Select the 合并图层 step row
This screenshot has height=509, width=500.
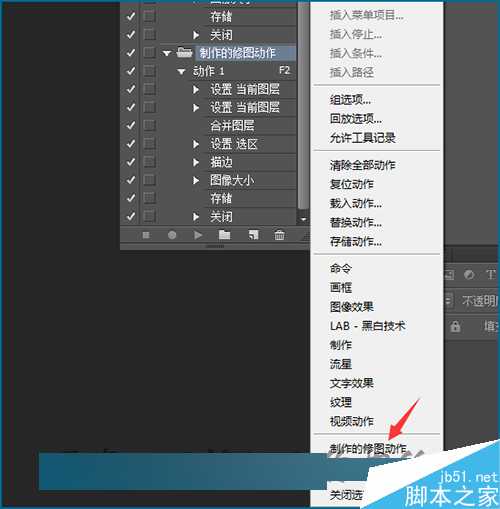(232, 126)
